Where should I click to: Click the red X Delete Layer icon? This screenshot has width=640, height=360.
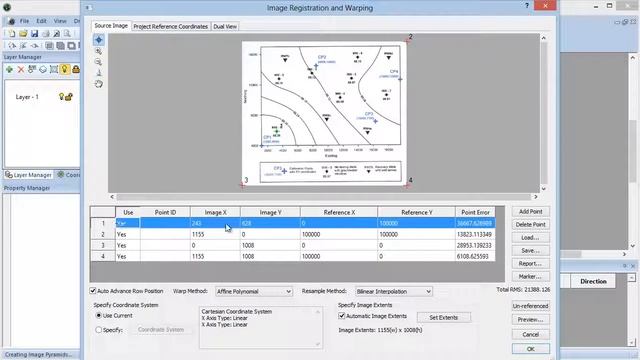point(21,69)
